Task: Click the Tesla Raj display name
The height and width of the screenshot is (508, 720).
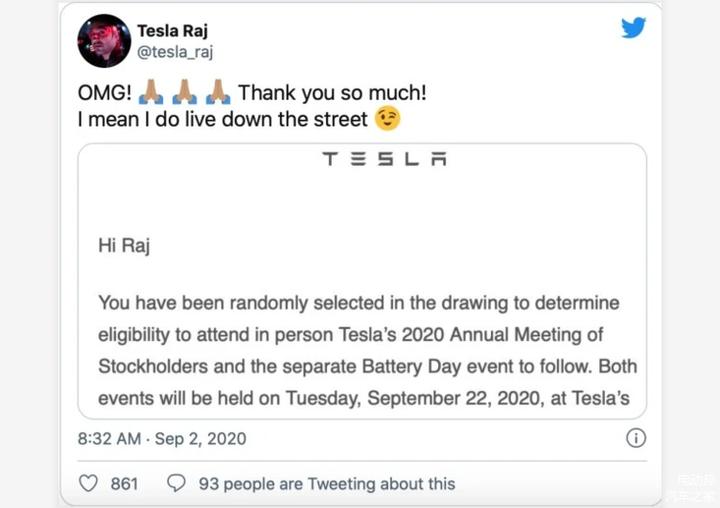Action: click(x=173, y=31)
